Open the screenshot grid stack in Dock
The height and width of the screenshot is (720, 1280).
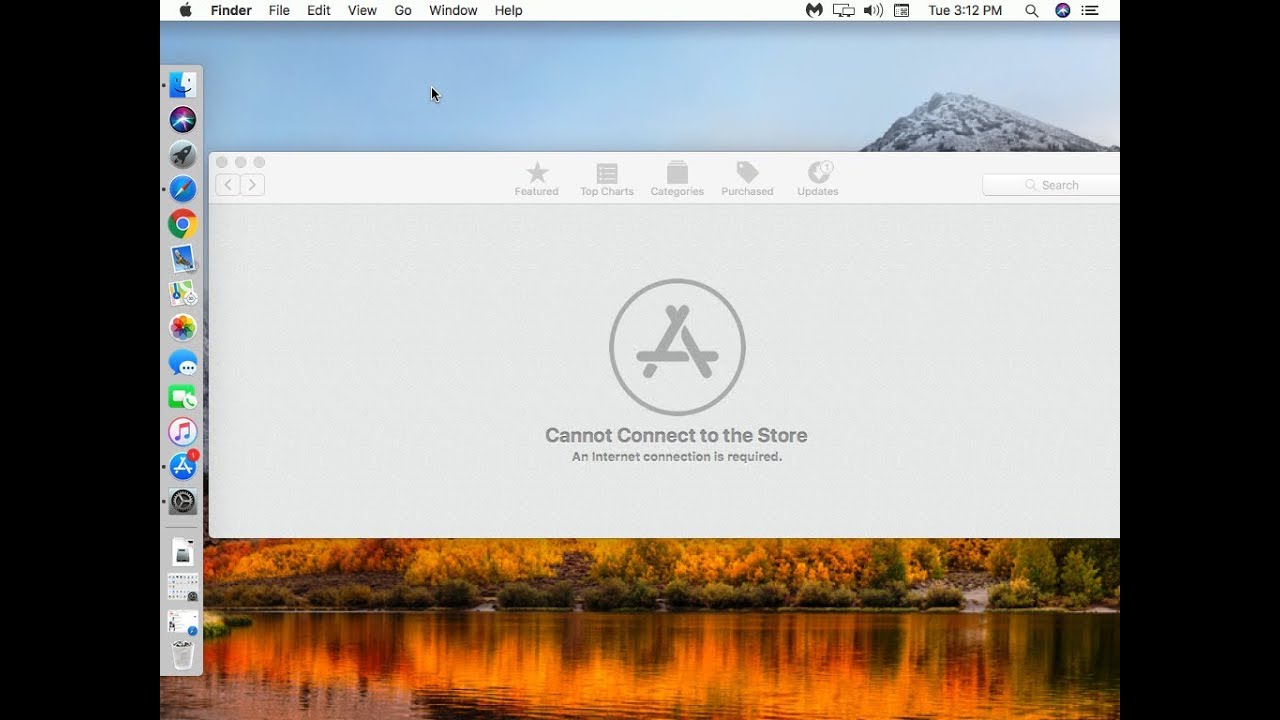point(182,587)
